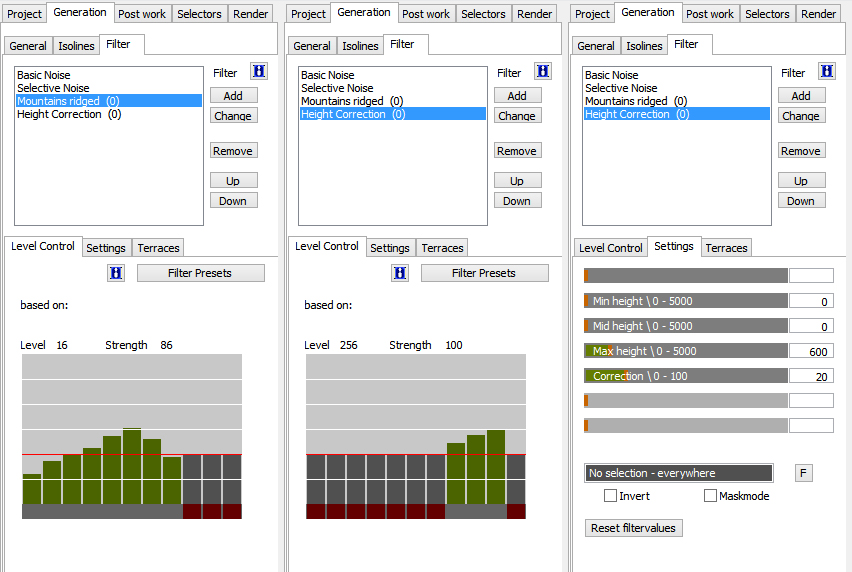
Task: Click Up button in left panel
Action: pyautogui.click(x=233, y=181)
